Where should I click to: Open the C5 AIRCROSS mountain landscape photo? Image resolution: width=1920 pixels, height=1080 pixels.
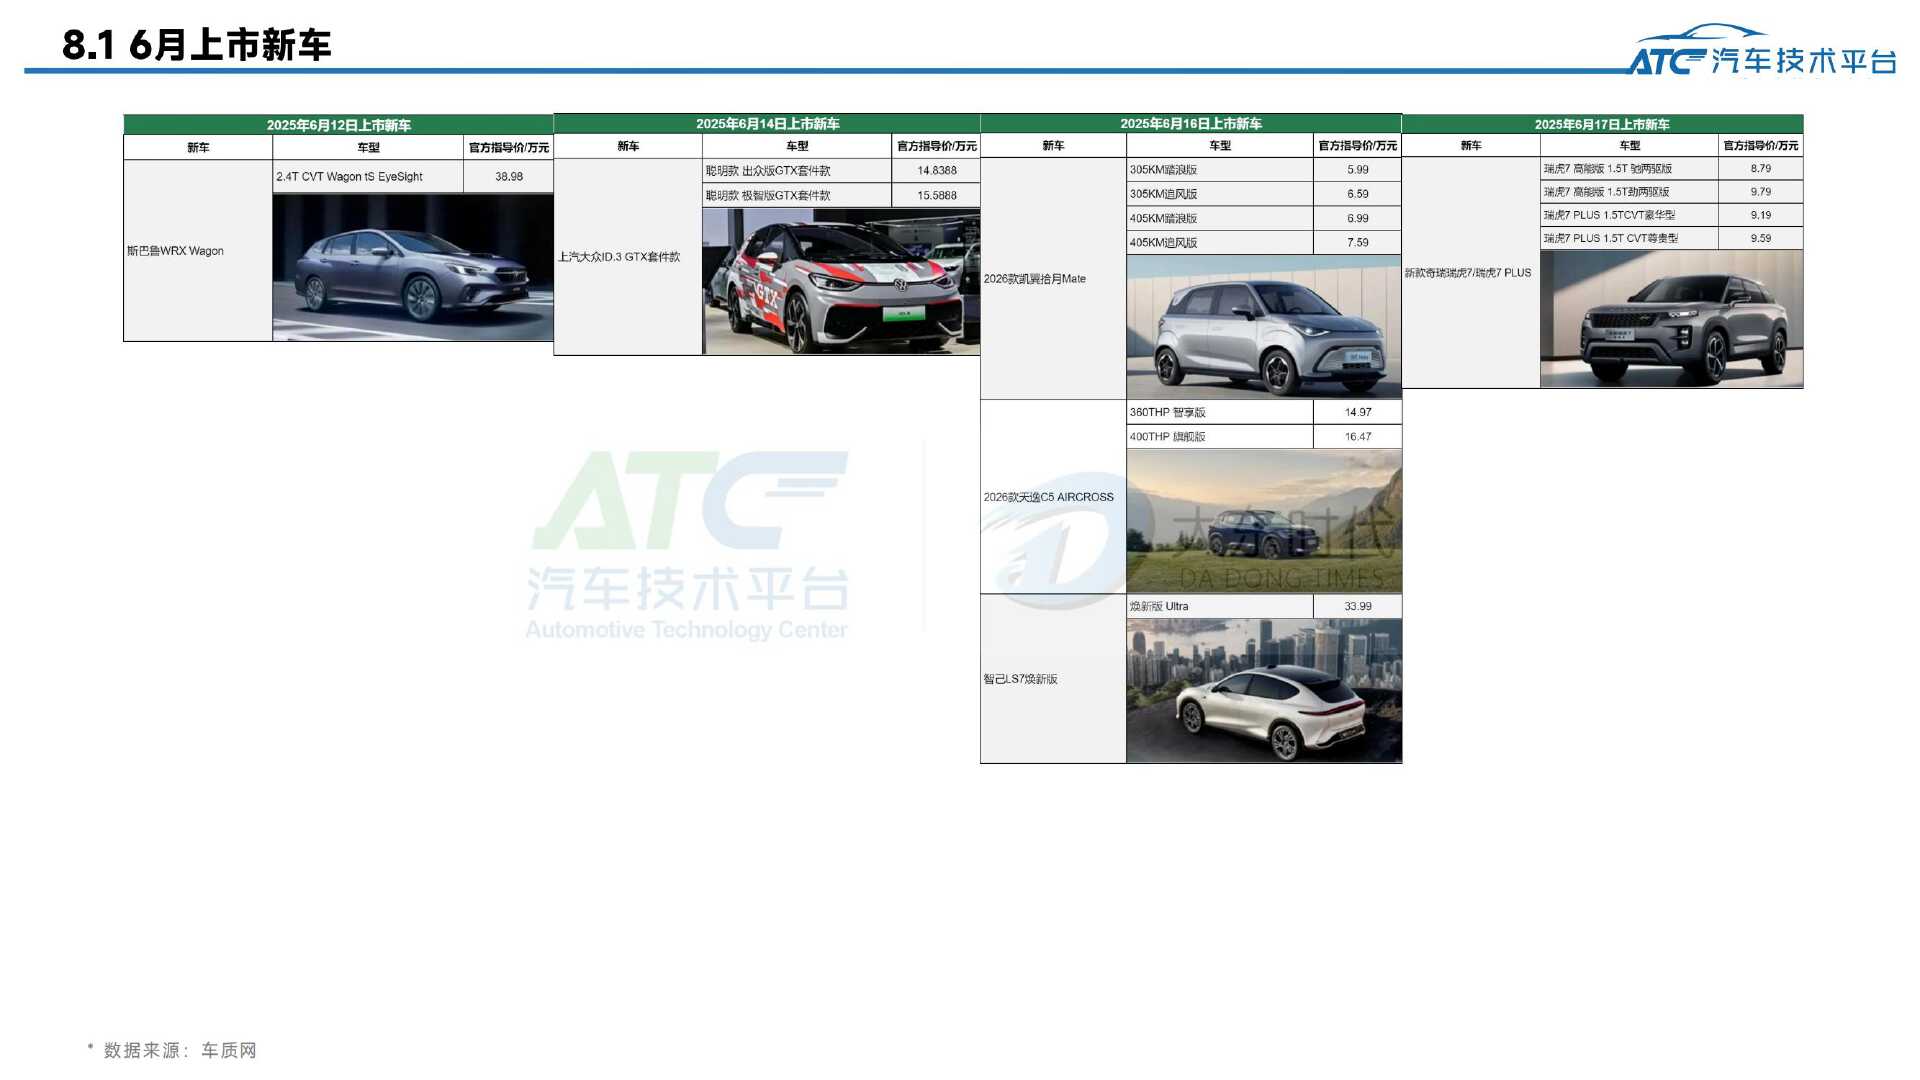[x=1264, y=521]
